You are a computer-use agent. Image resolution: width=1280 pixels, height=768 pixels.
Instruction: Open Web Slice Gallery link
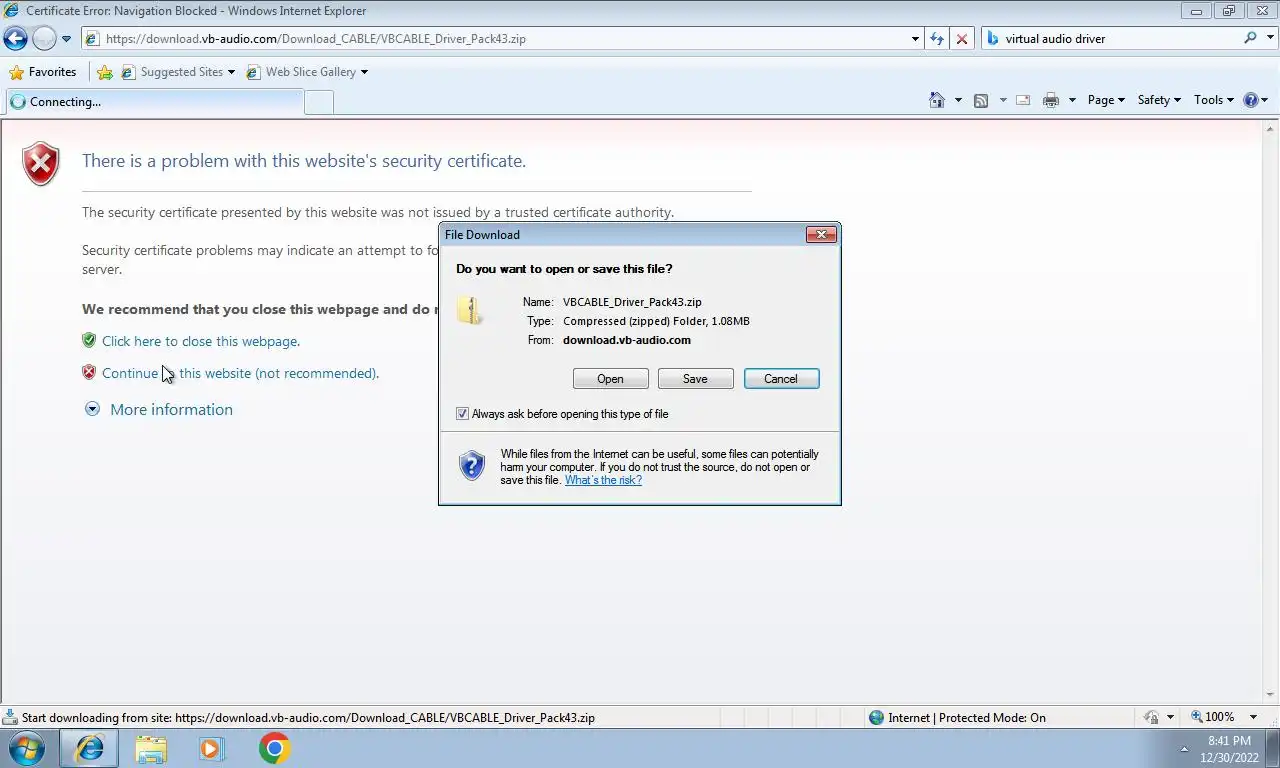tap(307, 72)
